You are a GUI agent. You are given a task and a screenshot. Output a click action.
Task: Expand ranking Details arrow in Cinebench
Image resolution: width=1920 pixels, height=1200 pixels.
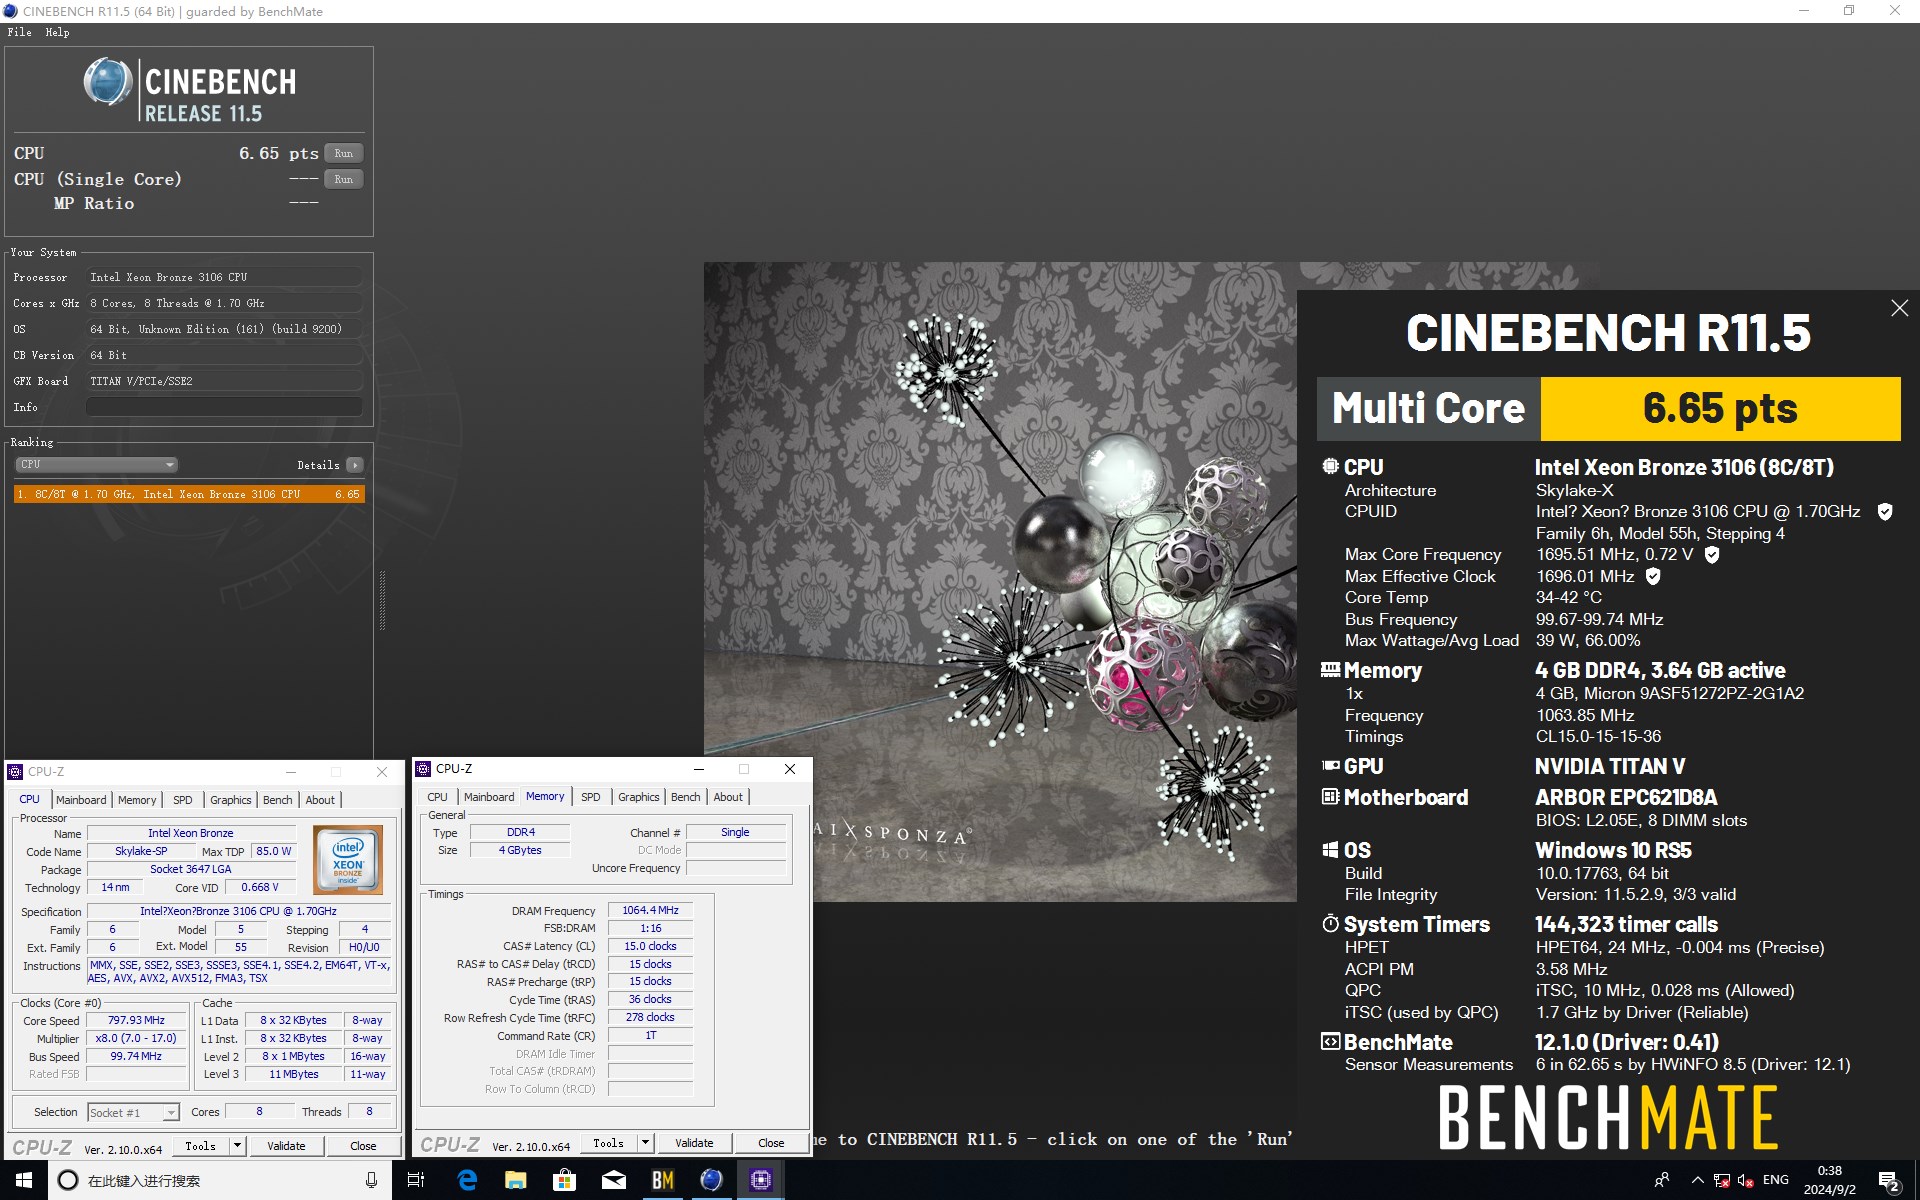coord(355,465)
